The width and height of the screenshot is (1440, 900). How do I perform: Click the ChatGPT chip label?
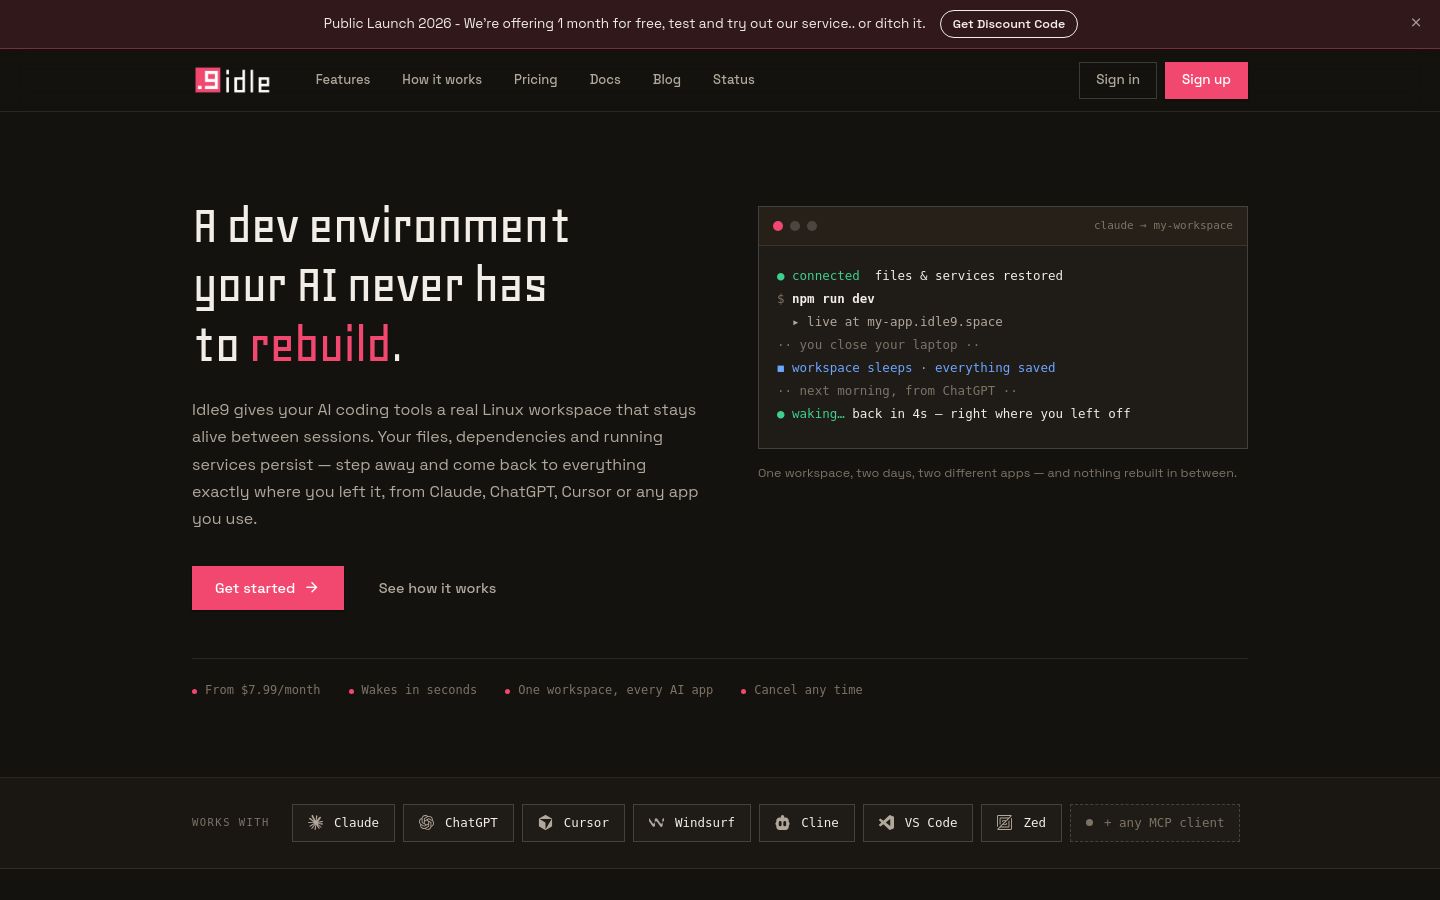point(471,823)
